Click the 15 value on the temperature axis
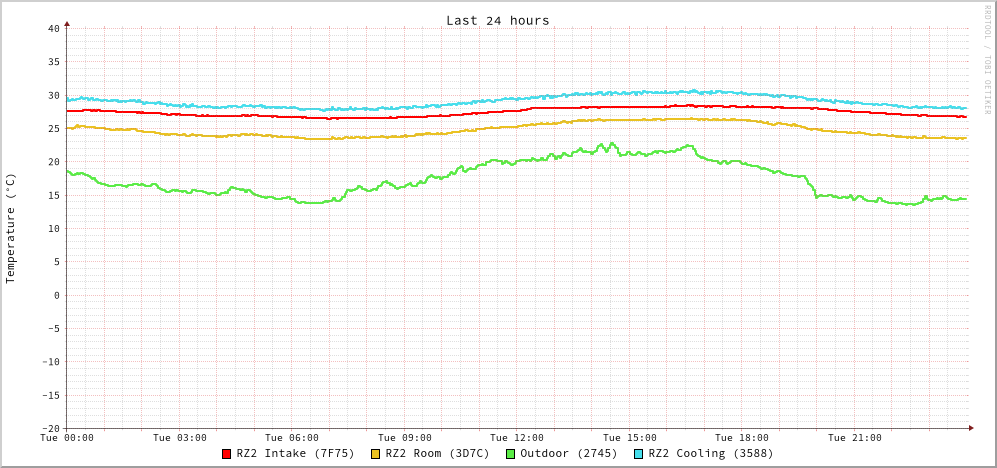 pos(53,195)
